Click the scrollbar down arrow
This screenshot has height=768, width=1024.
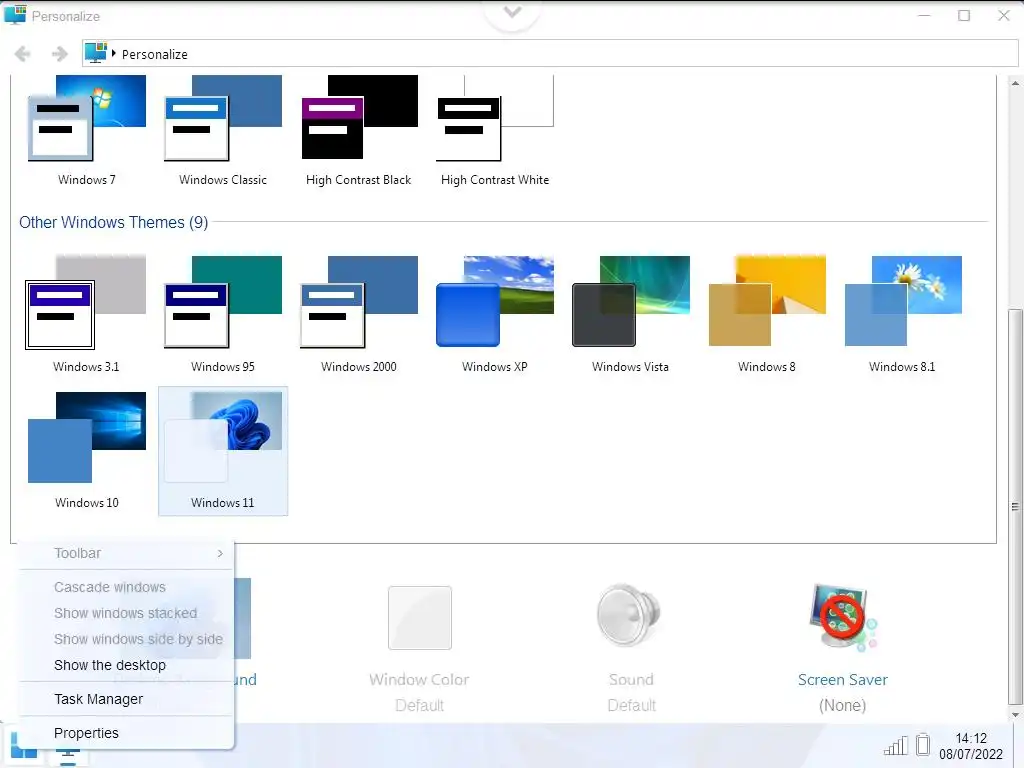(1015, 715)
